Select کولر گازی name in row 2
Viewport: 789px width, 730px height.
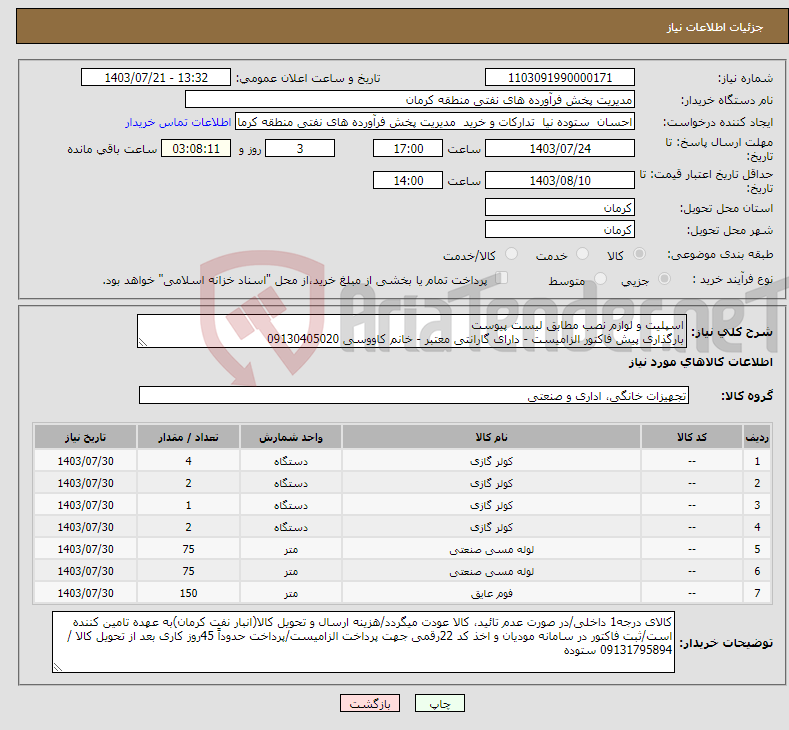491,483
